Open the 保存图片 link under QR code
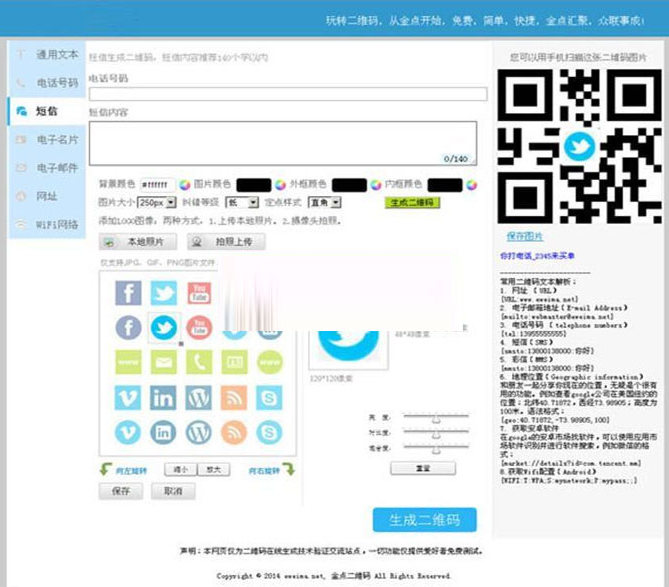This screenshot has height=587, width=669. tap(525, 236)
